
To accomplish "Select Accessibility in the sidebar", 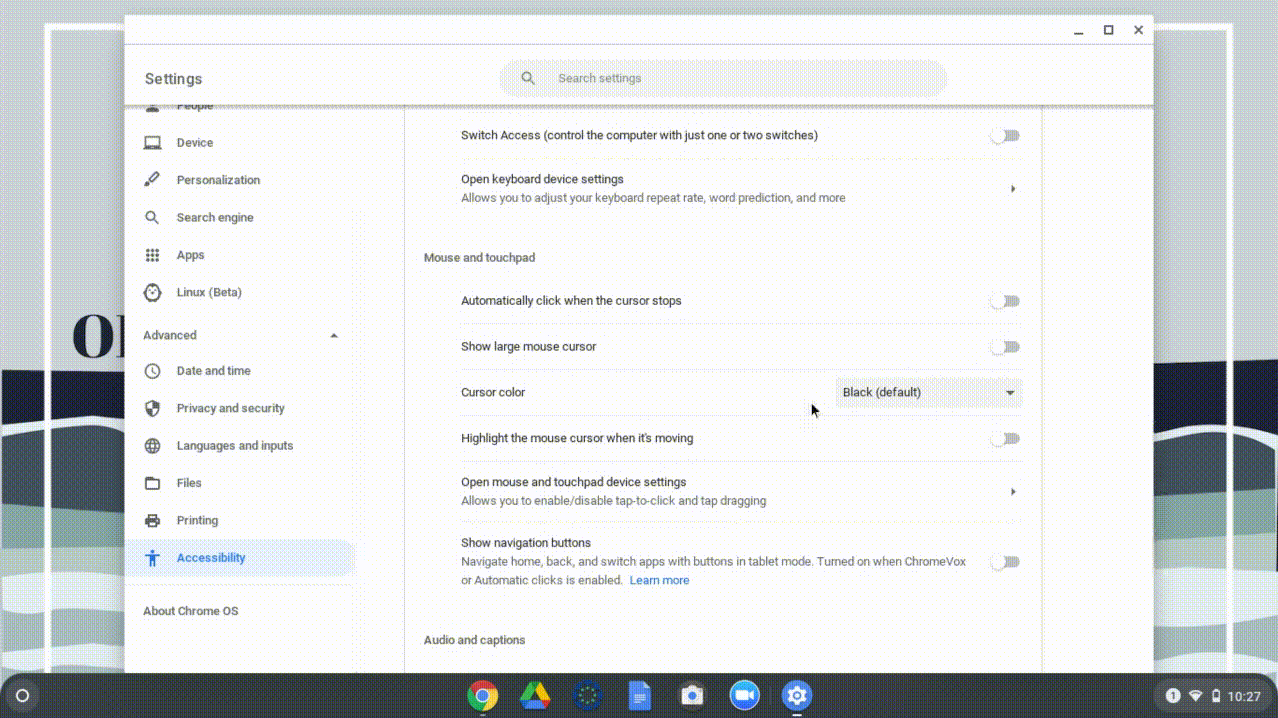I will (210, 557).
